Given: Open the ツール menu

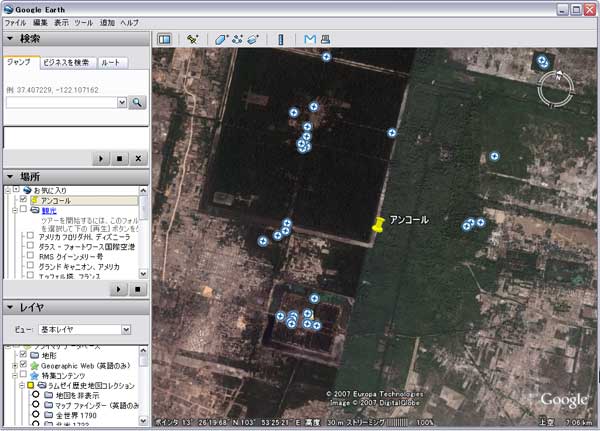Looking at the screenshot, I should tap(82, 22).
